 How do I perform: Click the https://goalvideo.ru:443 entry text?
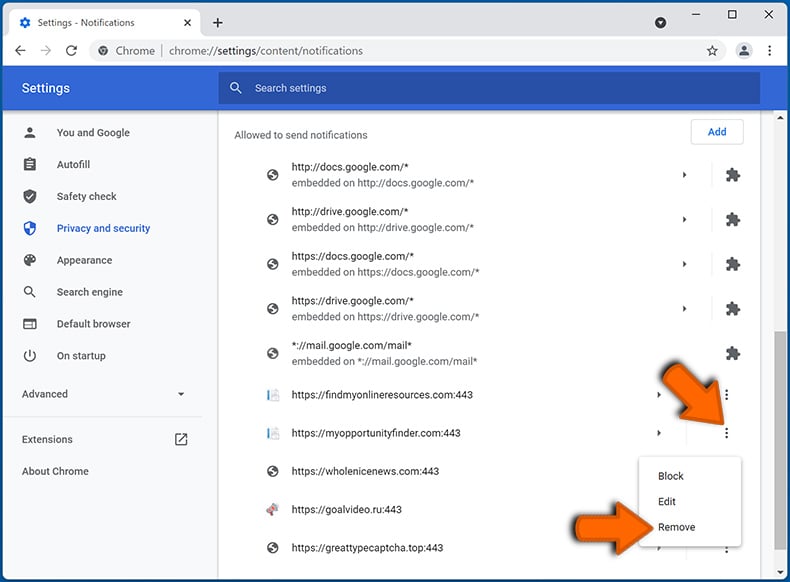[x=347, y=509]
